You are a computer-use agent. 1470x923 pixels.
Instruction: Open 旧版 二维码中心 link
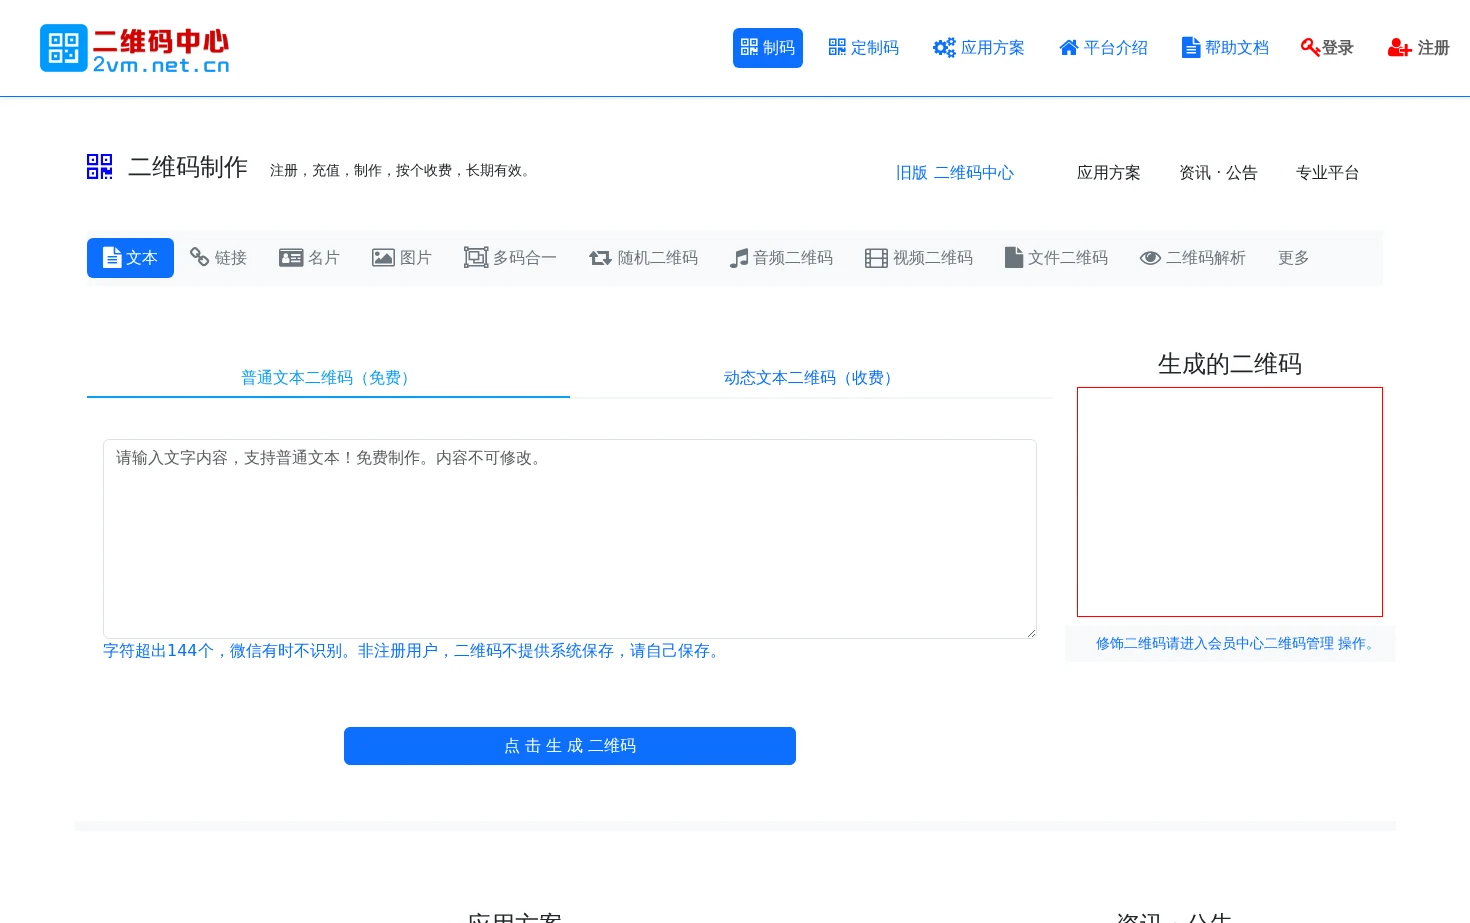click(x=955, y=173)
